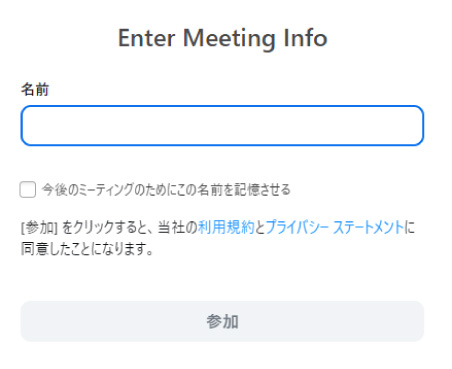Focus the blue-outlined text box

222,126
